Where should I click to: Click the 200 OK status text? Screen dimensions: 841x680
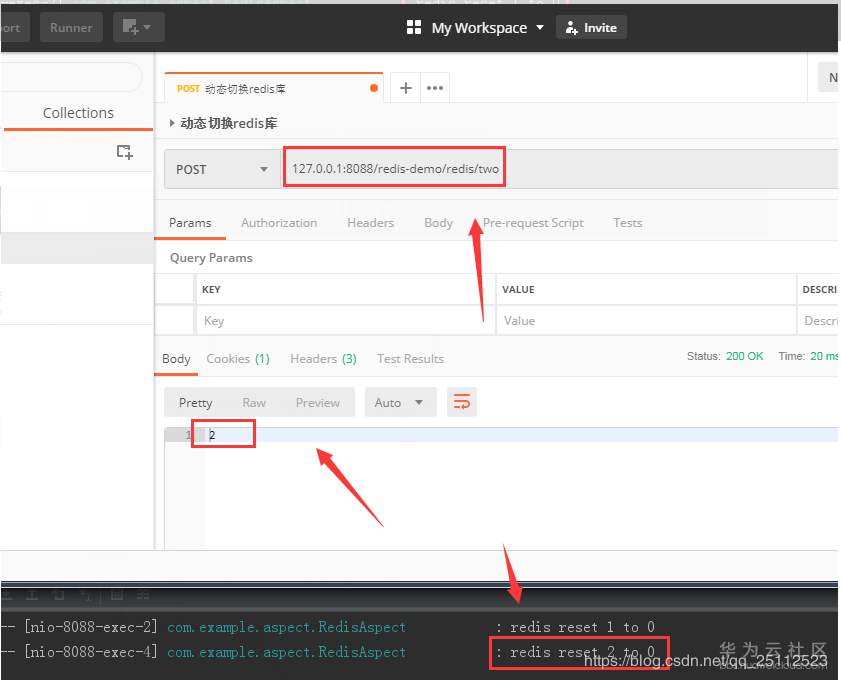pyautogui.click(x=744, y=356)
